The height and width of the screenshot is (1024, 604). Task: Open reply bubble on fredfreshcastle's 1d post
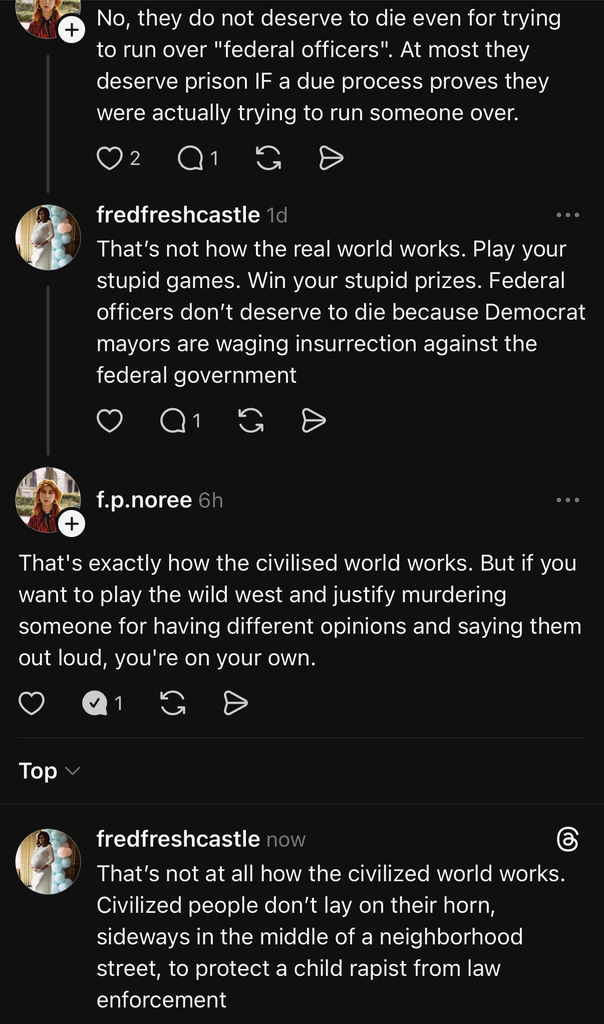point(173,421)
